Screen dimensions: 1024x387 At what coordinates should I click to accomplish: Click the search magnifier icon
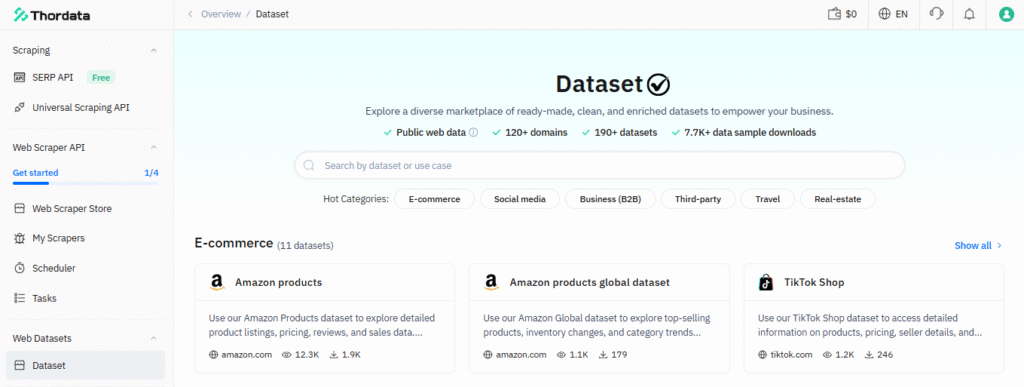click(x=310, y=166)
